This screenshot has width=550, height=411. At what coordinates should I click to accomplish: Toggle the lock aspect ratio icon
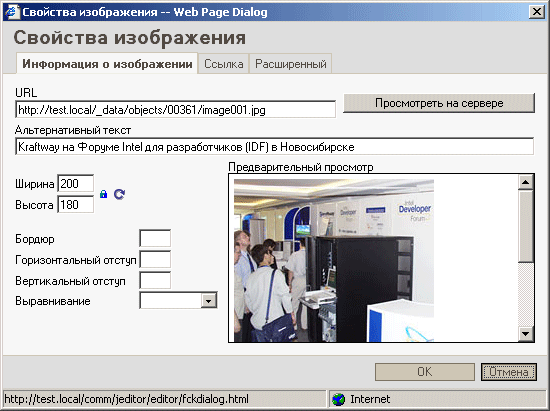(103, 194)
